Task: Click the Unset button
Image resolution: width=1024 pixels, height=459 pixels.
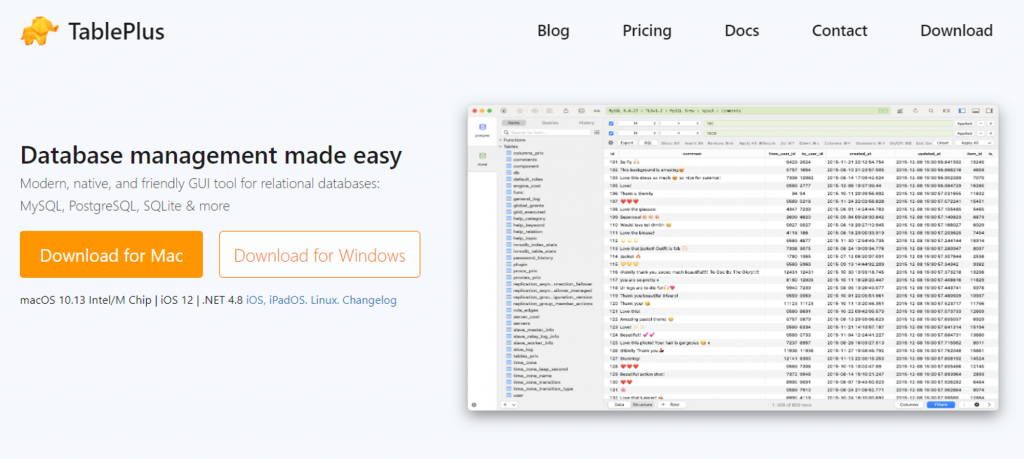Action: click(942, 143)
